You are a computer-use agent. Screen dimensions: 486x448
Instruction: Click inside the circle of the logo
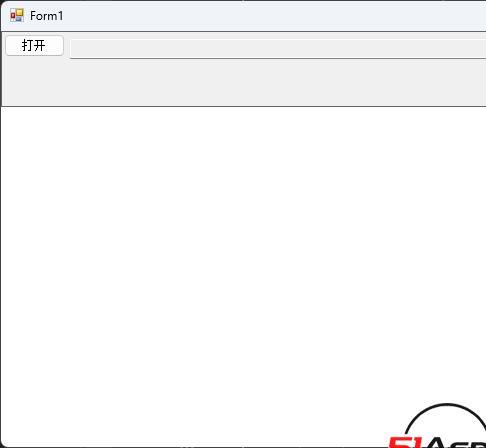447,422
